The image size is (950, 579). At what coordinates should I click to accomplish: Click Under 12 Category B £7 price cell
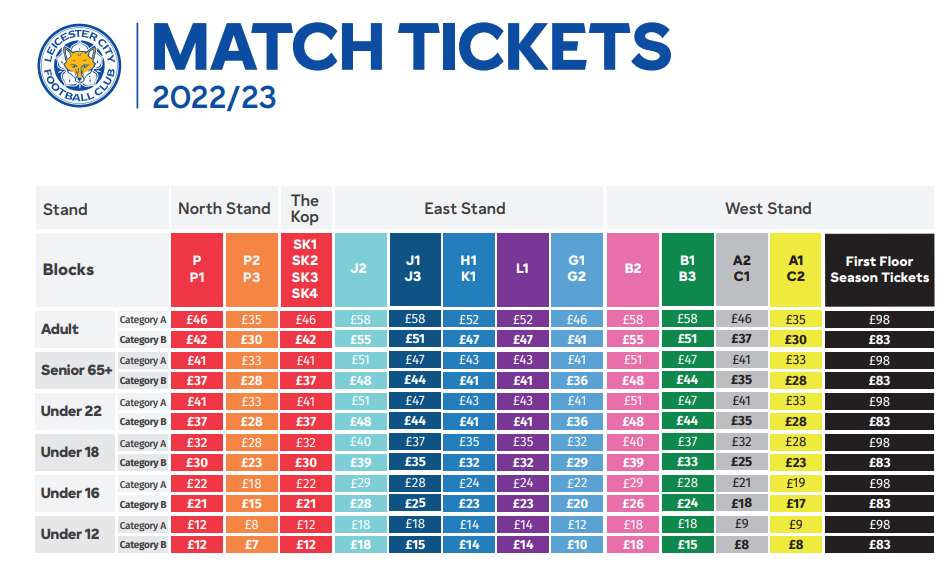coord(251,544)
